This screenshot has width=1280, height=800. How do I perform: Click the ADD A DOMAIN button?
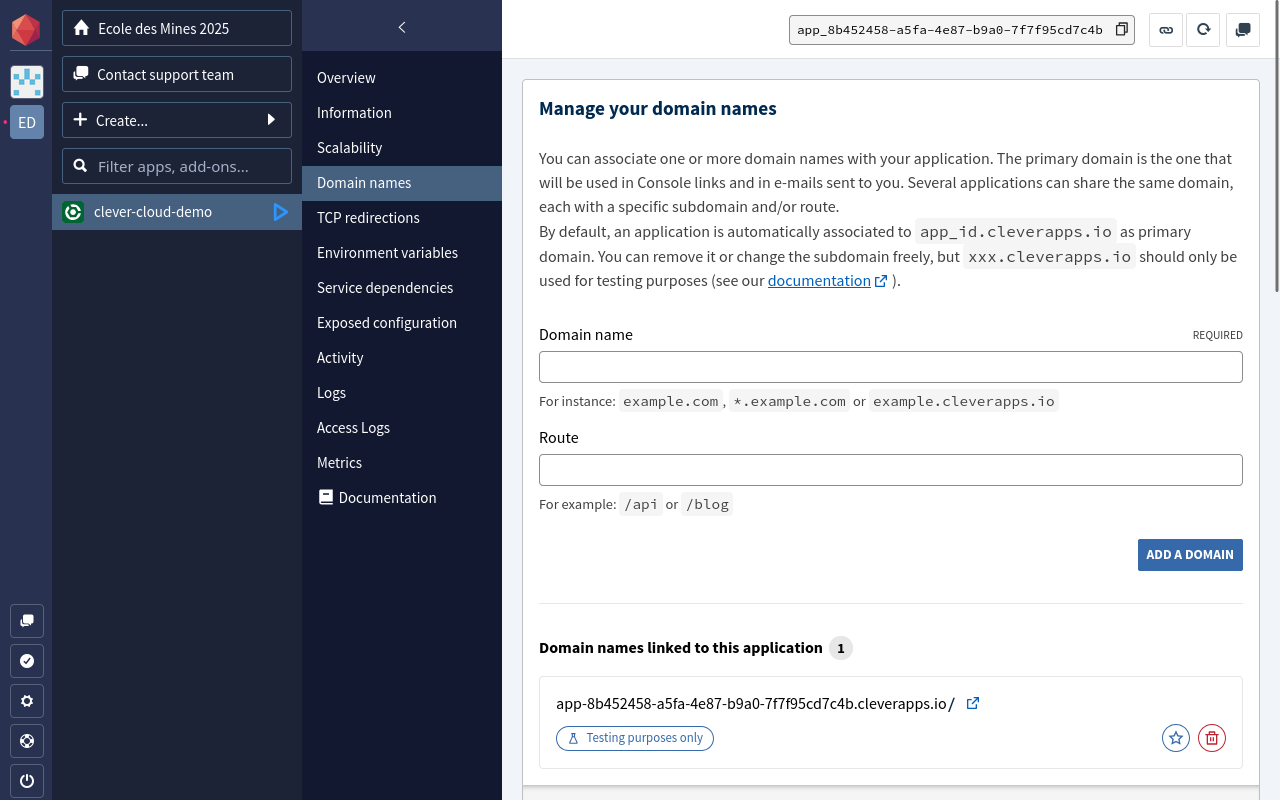coord(1190,554)
